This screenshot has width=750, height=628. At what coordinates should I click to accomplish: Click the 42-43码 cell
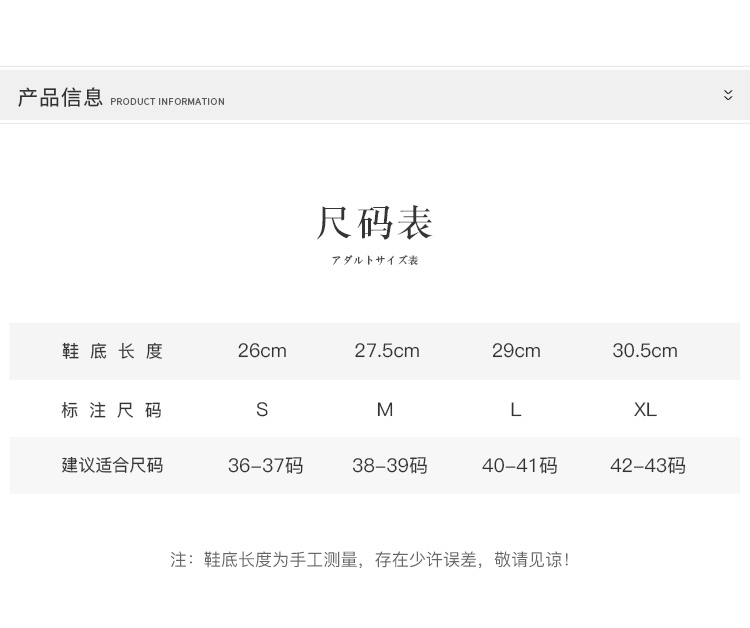(648, 465)
